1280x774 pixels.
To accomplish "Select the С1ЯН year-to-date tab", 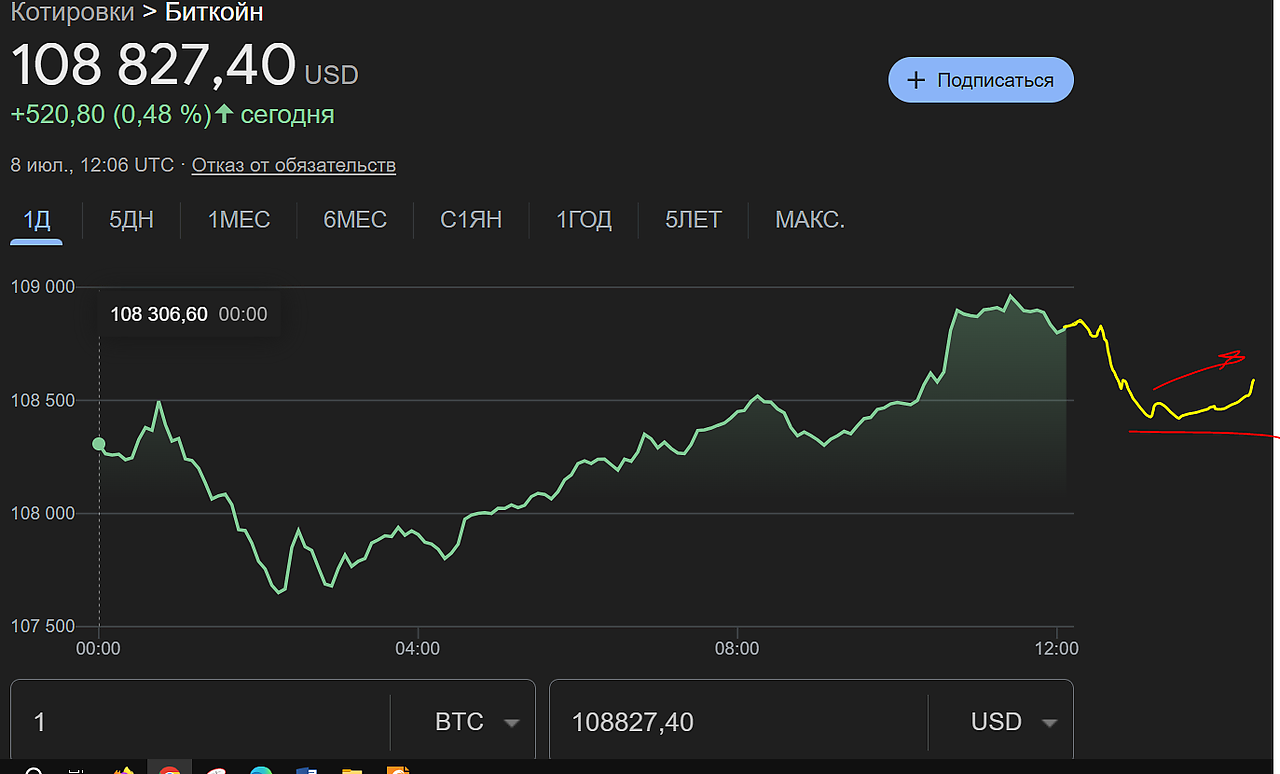I will coord(471,219).
